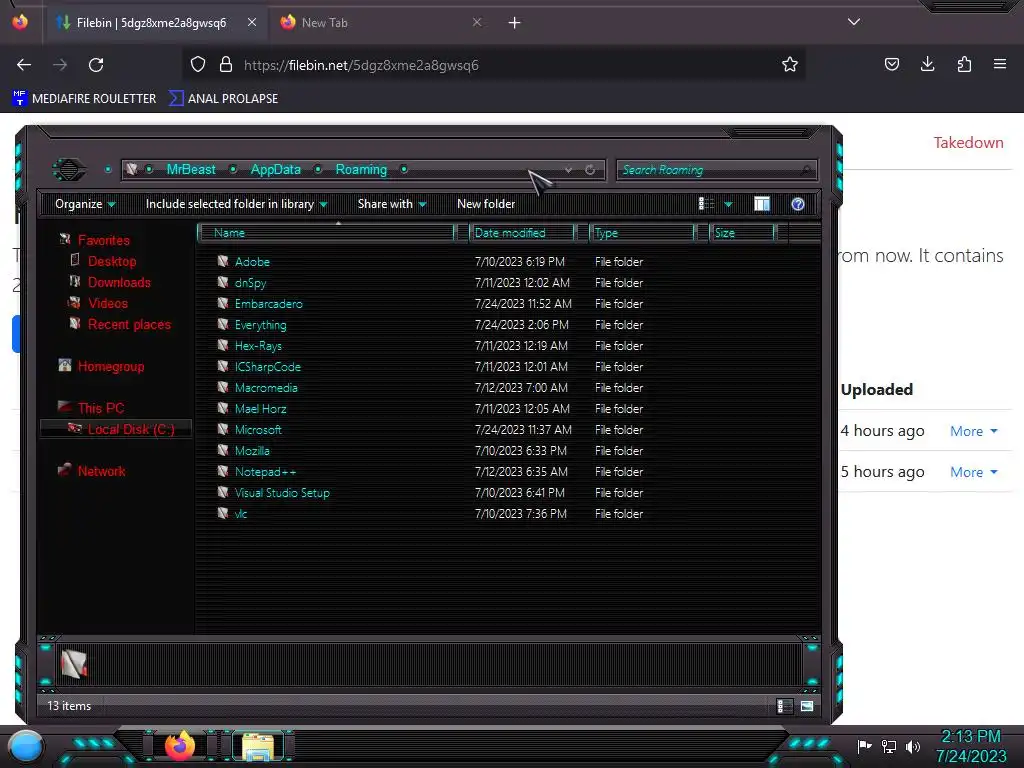1024x768 pixels.
Task: Open More menu for 5 hours ago file
Action: (x=974, y=472)
